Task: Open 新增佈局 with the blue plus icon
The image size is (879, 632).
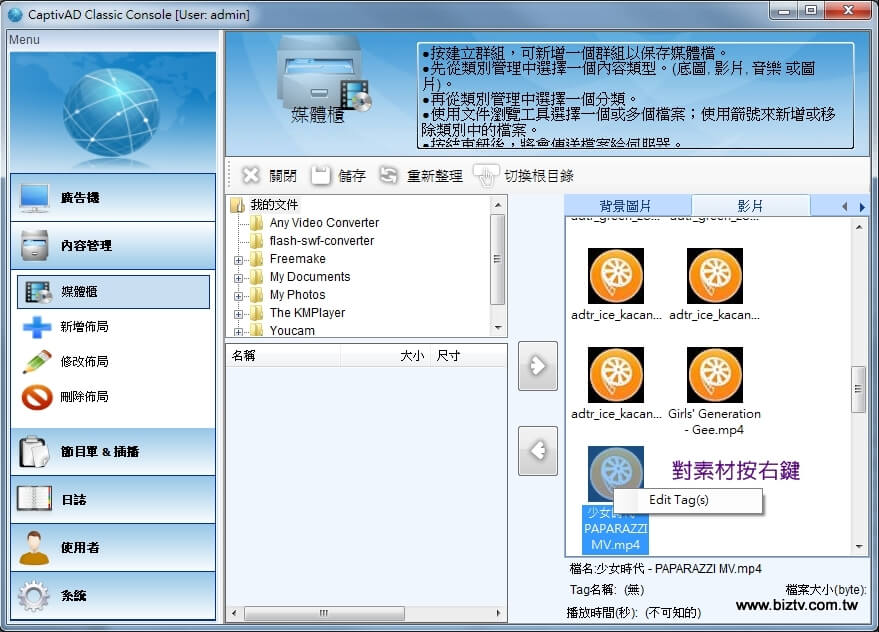Action: pos(37,327)
